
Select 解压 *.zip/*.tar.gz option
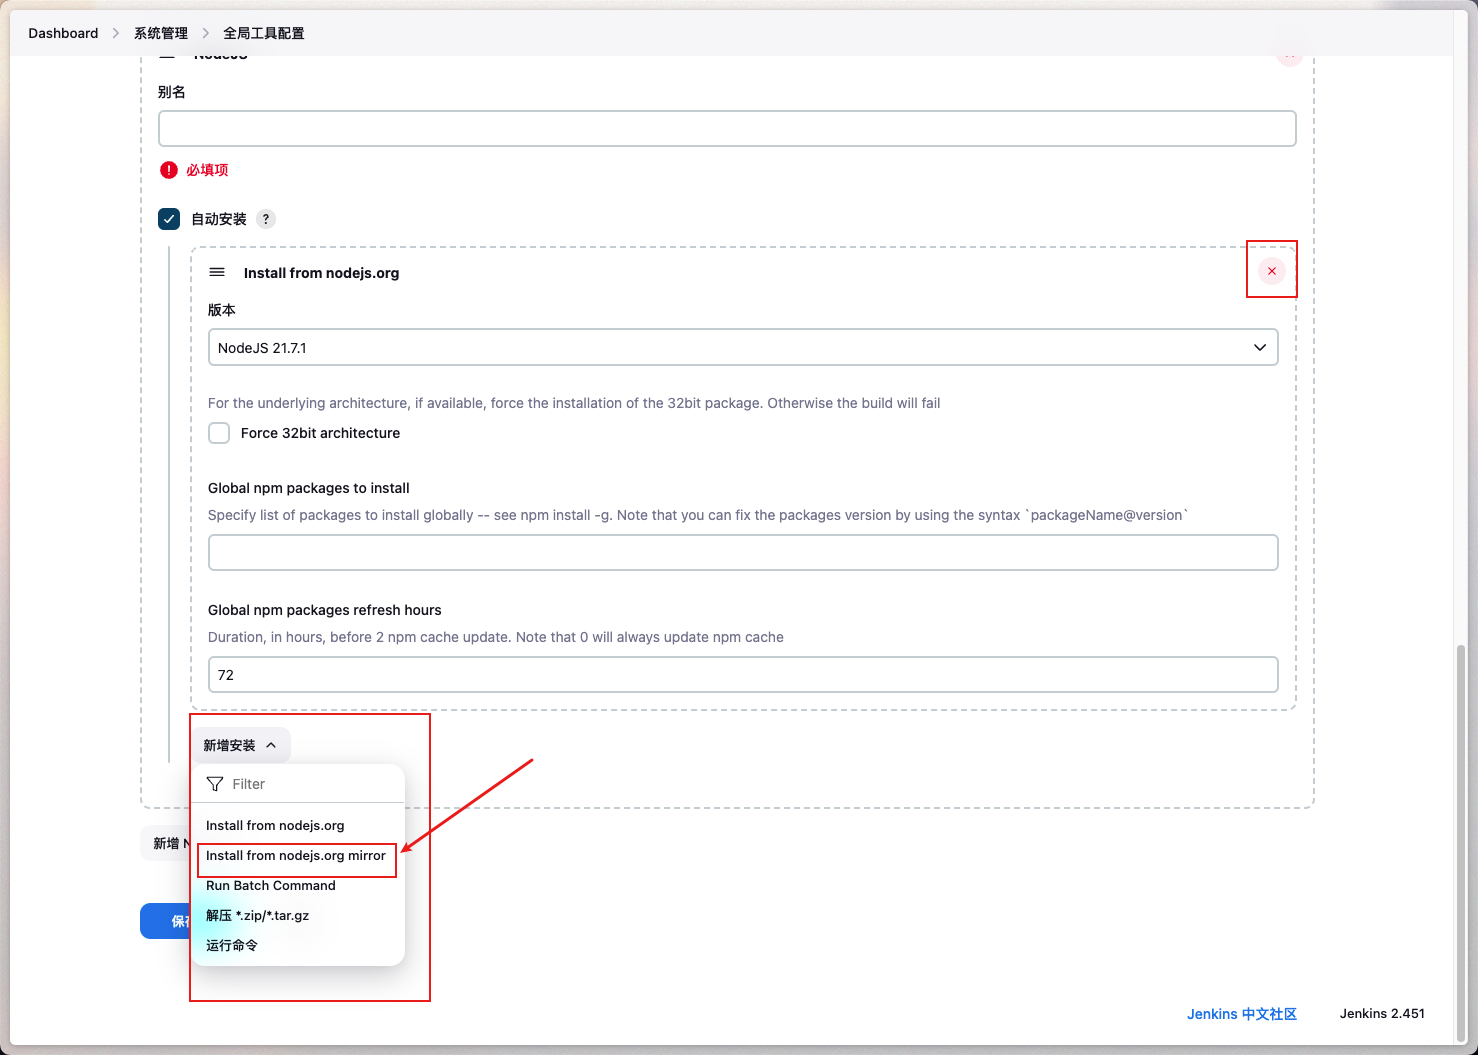(258, 916)
